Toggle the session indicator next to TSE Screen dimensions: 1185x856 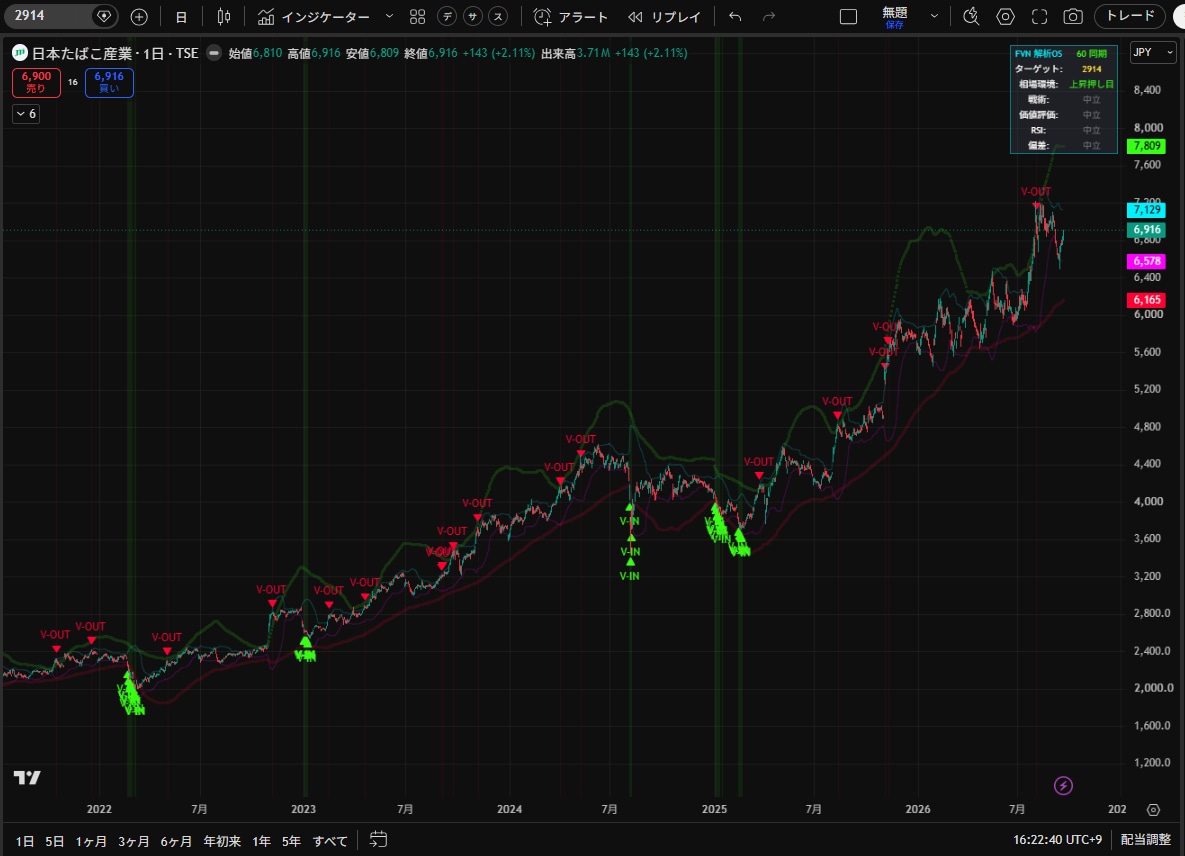tap(214, 53)
